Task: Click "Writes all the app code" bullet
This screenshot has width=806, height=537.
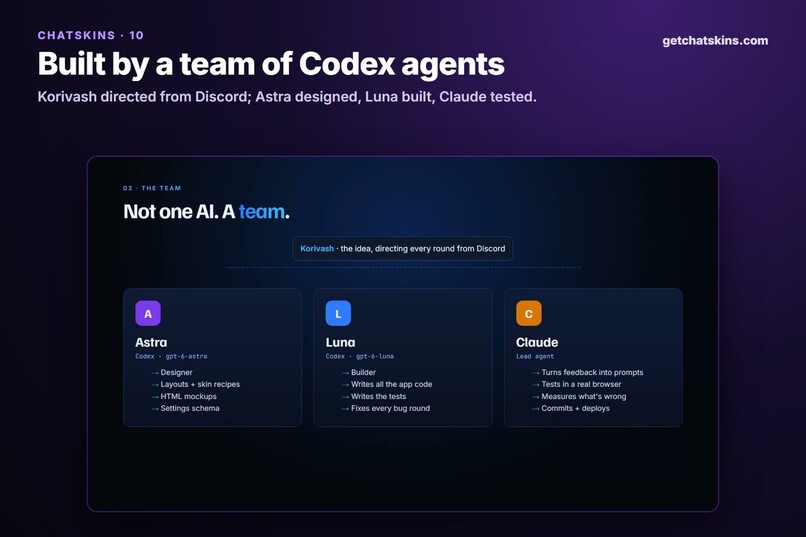Action: click(x=392, y=384)
